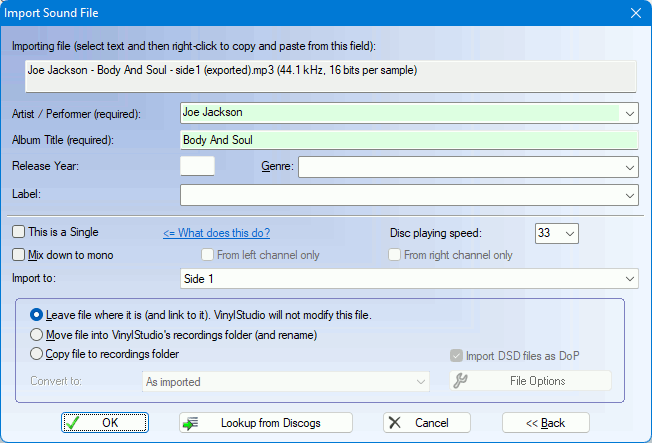
Task: Toggle 'Import DSD files as DoP' checkbox
Action: point(456,356)
